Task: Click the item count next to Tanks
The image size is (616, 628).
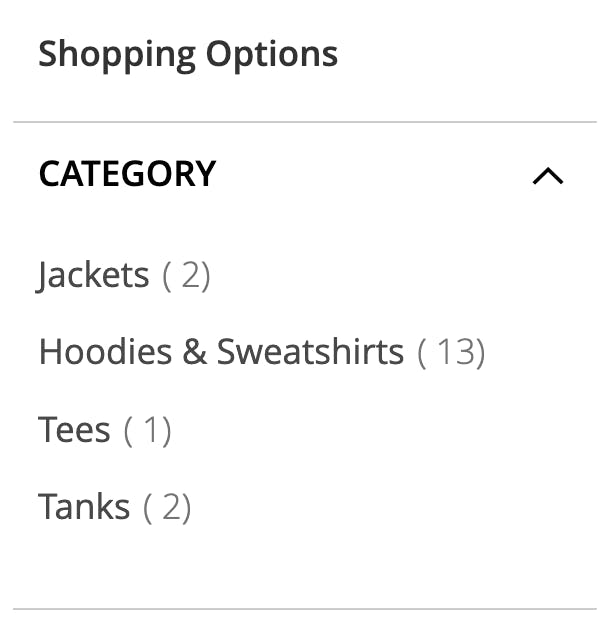Action: click(x=167, y=508)
